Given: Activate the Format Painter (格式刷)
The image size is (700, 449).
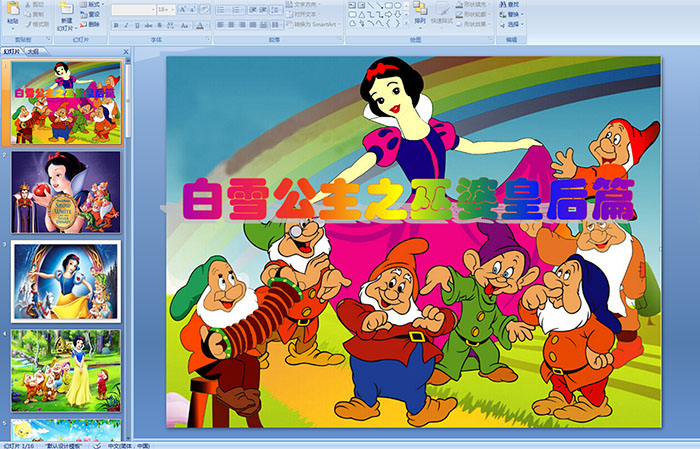Looking at the screenshot, I should click(37, 24).
